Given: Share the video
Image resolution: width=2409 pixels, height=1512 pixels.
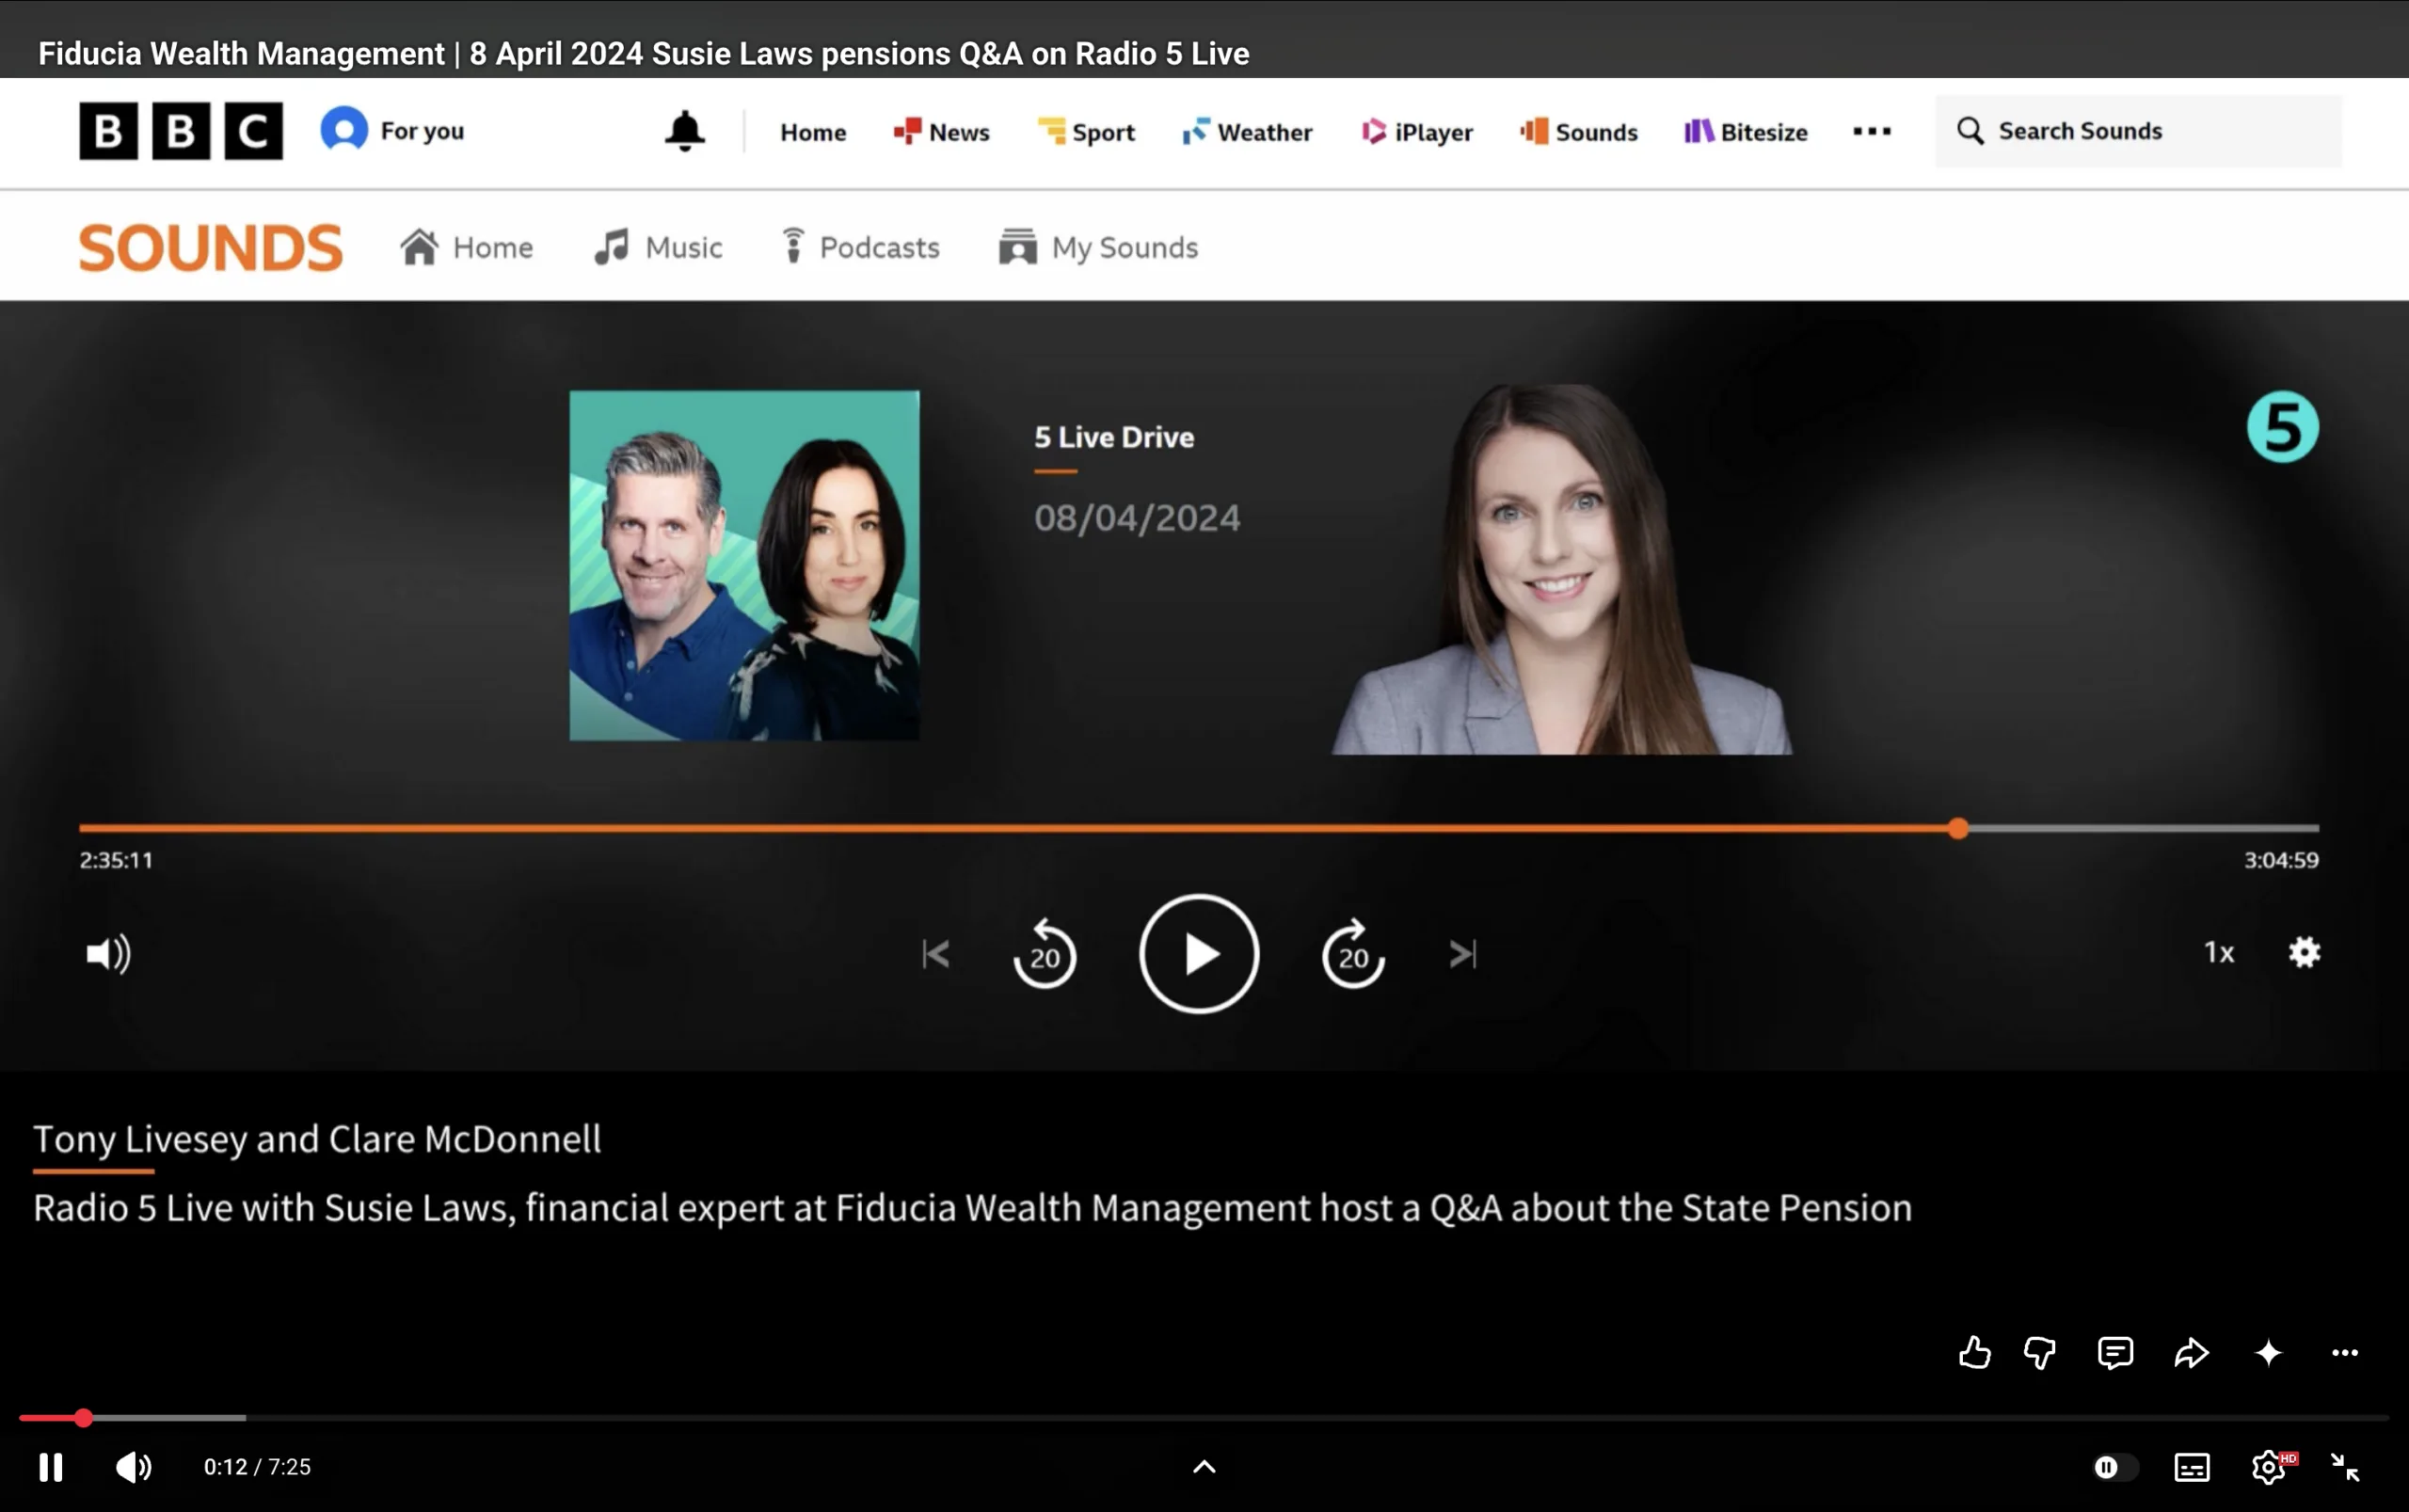Looking at the screenshot, I should click(2192, 1353).
